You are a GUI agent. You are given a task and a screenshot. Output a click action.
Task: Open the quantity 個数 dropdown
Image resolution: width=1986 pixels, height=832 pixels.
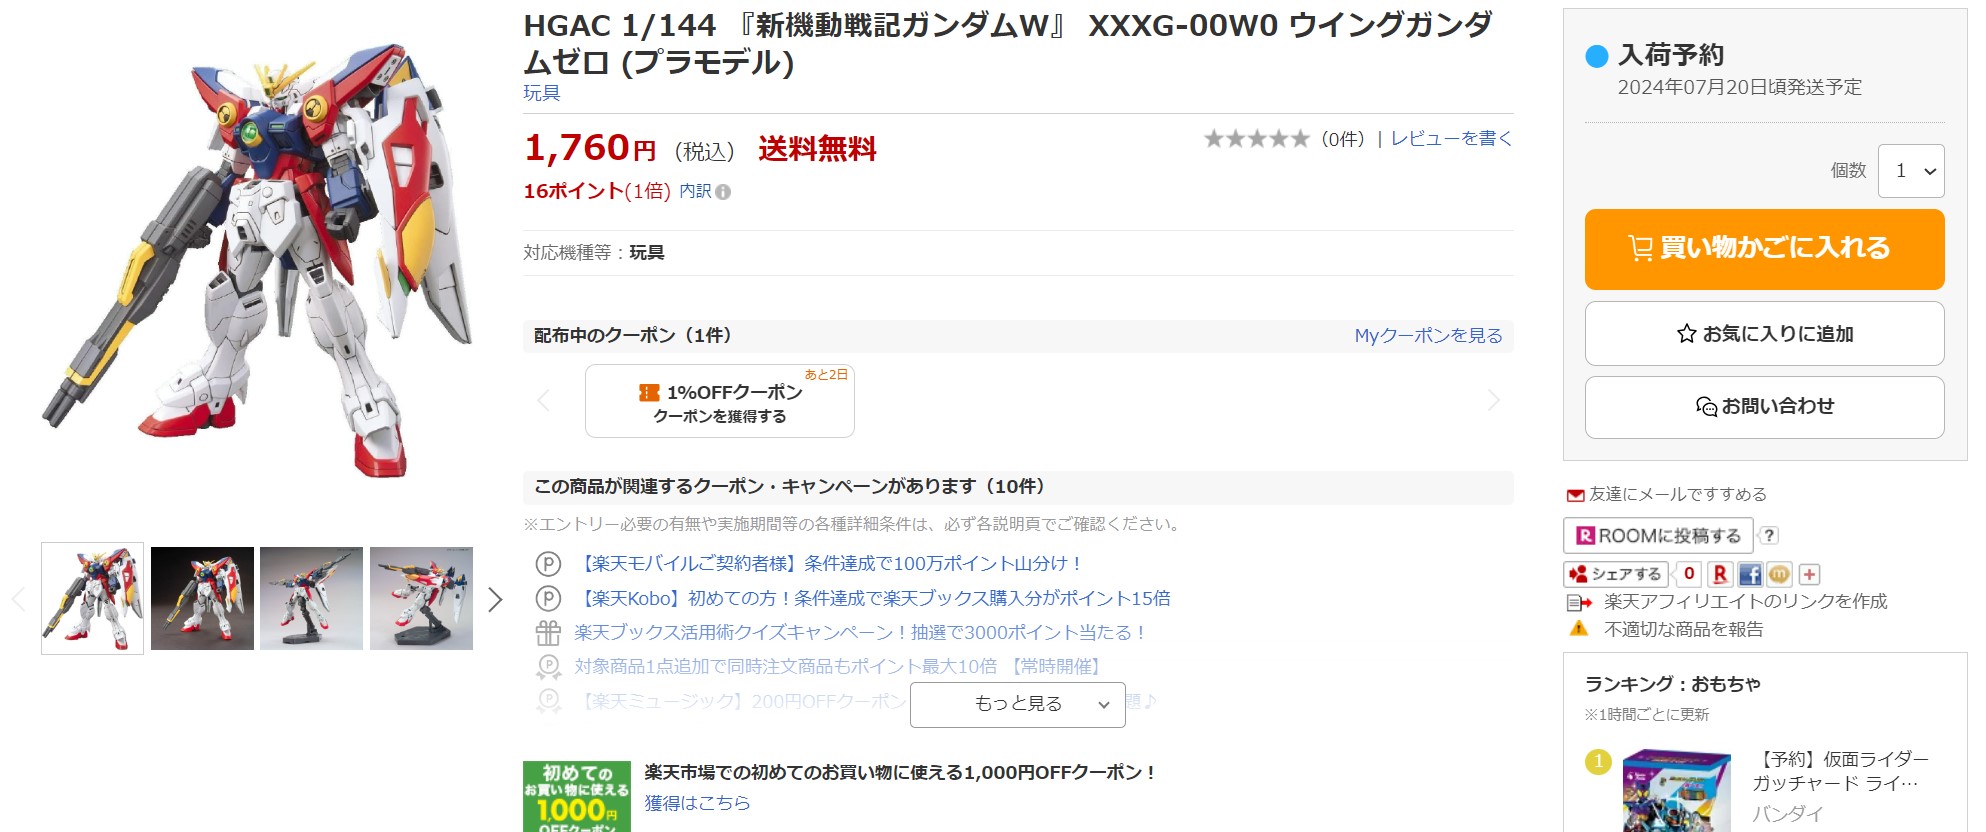coord(1911,171)
